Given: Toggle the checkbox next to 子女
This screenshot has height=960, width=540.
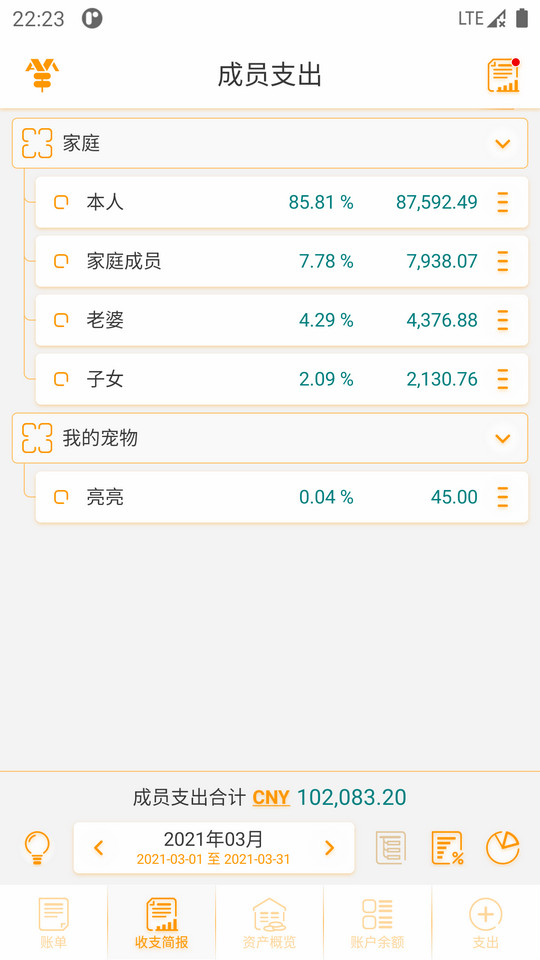Looking at the screenshot, I should (x=61, y=379).
